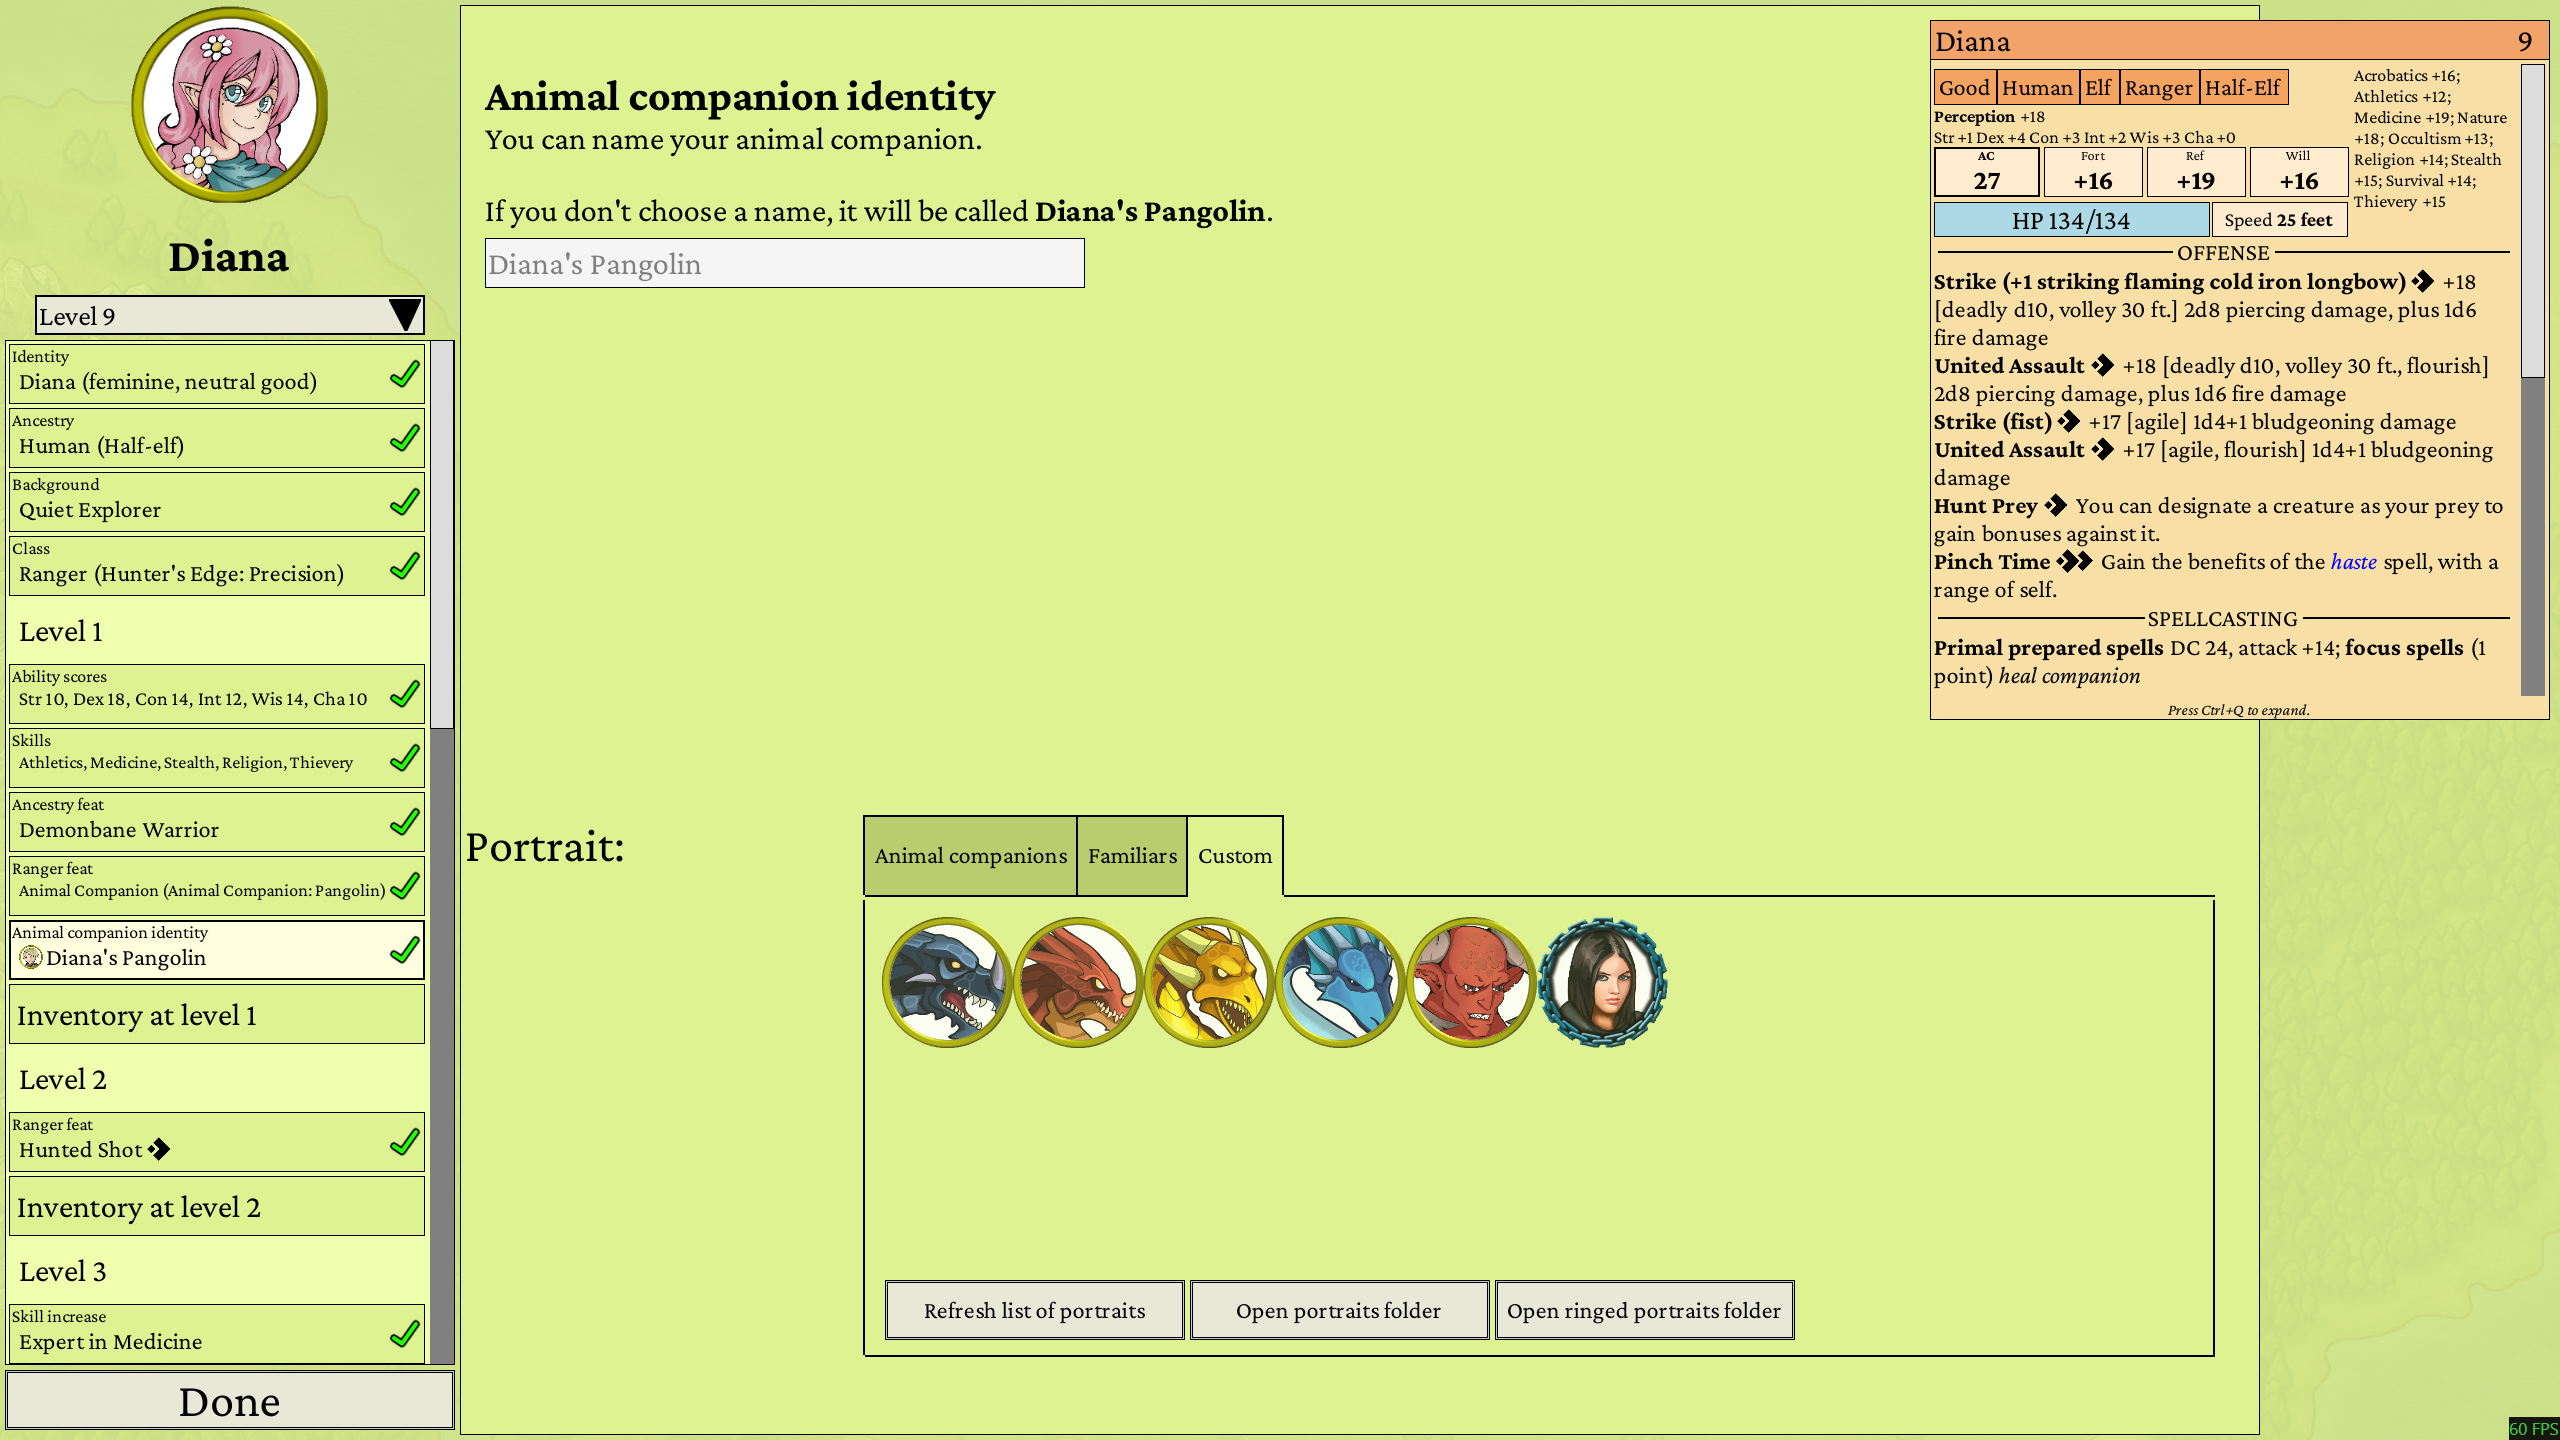Expand the Inventory at level 2 section
The width and height of the screenshot is (2560, 1440).
click(217, 1207)
